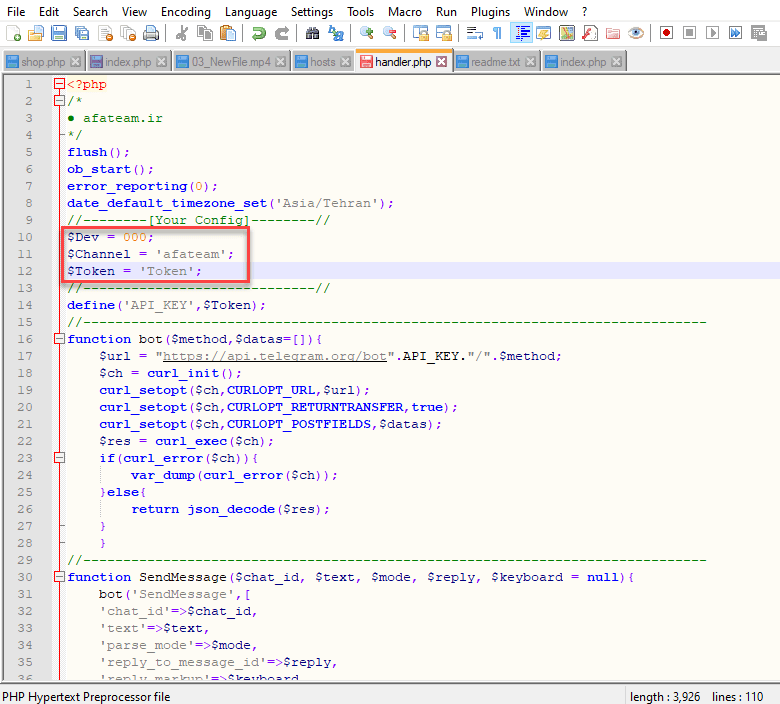Switch to the readme.txt tab
Viewport: 780px width, 704px height.
(495, 62)
